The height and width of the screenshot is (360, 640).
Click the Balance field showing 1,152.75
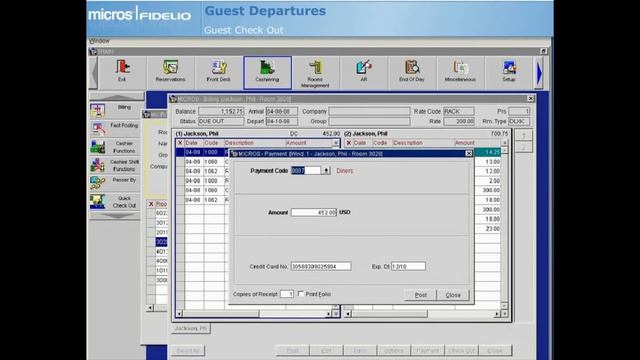[221, 111]
